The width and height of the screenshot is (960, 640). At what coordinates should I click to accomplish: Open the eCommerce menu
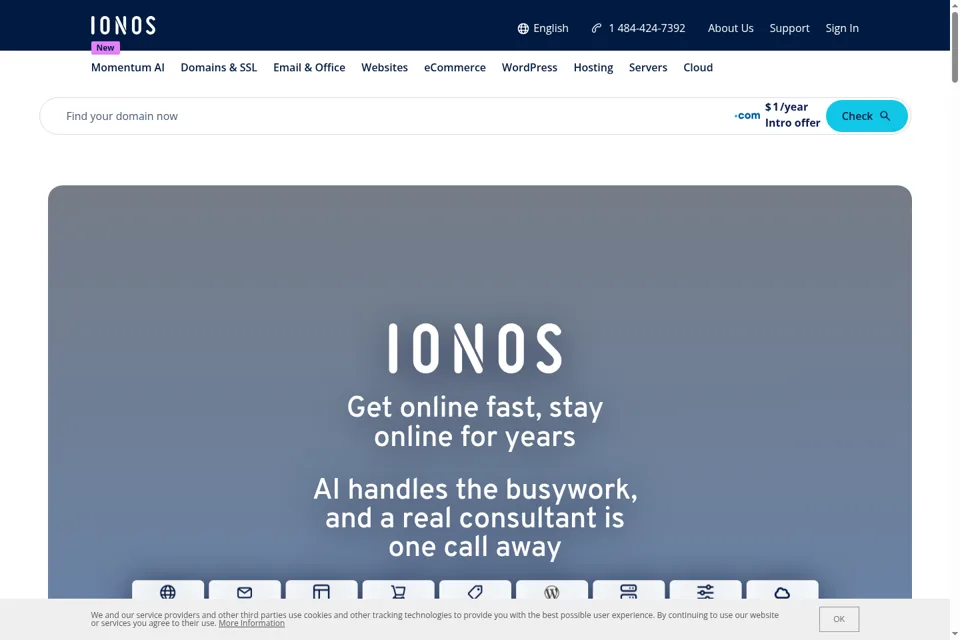(455, 67)
